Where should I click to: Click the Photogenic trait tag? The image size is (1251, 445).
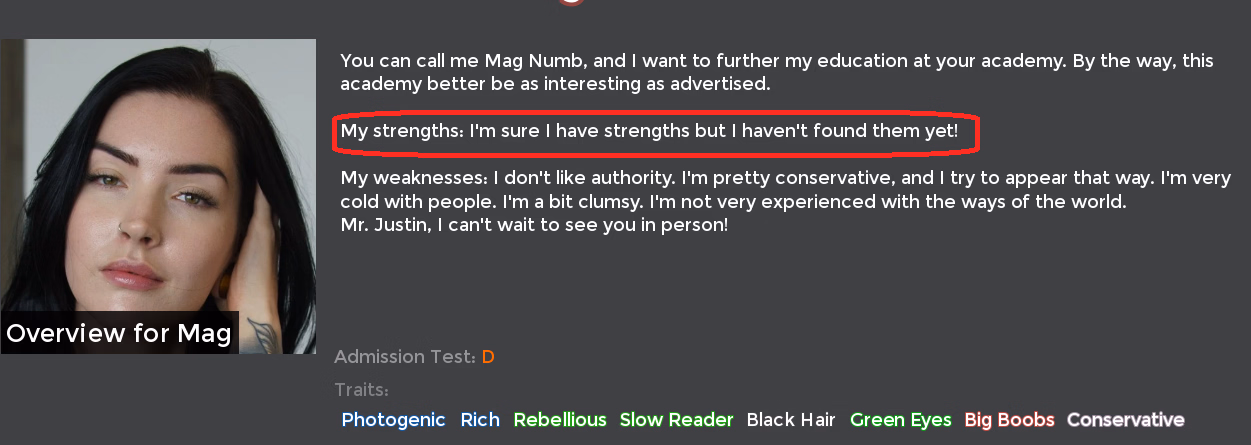coord(393,420)
